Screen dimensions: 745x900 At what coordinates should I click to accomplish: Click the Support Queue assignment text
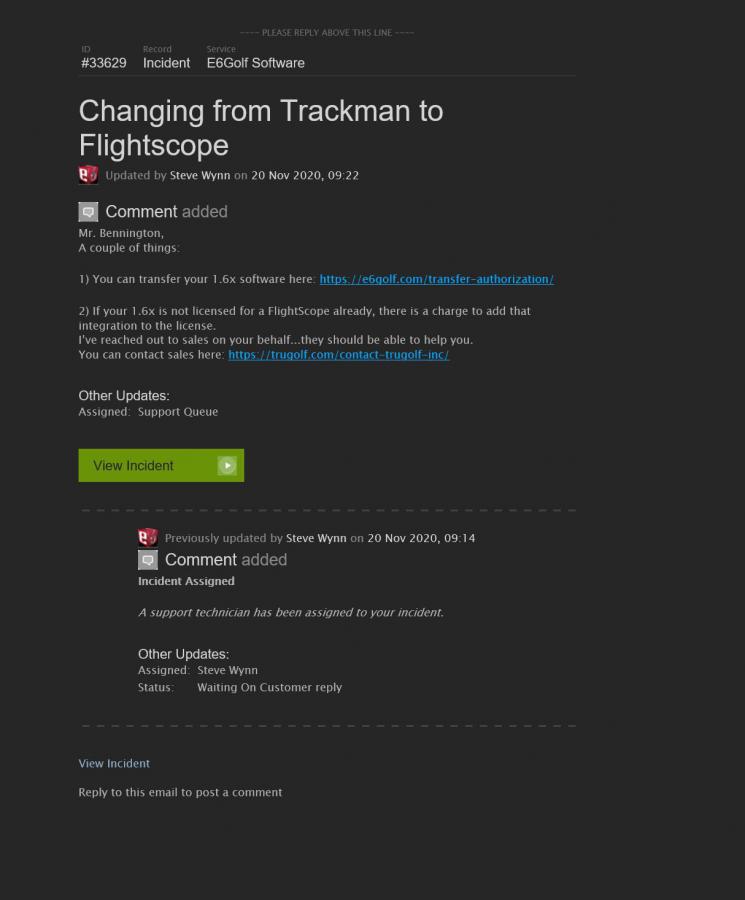click(x=178, y=412)
